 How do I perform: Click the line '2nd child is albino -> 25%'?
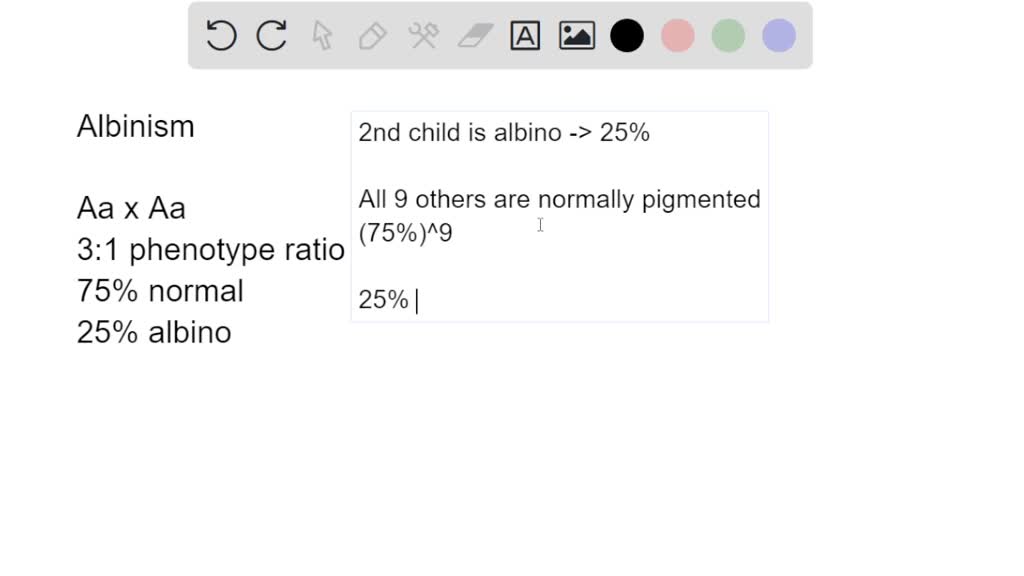pyautogui.click(x=504, y=132)
